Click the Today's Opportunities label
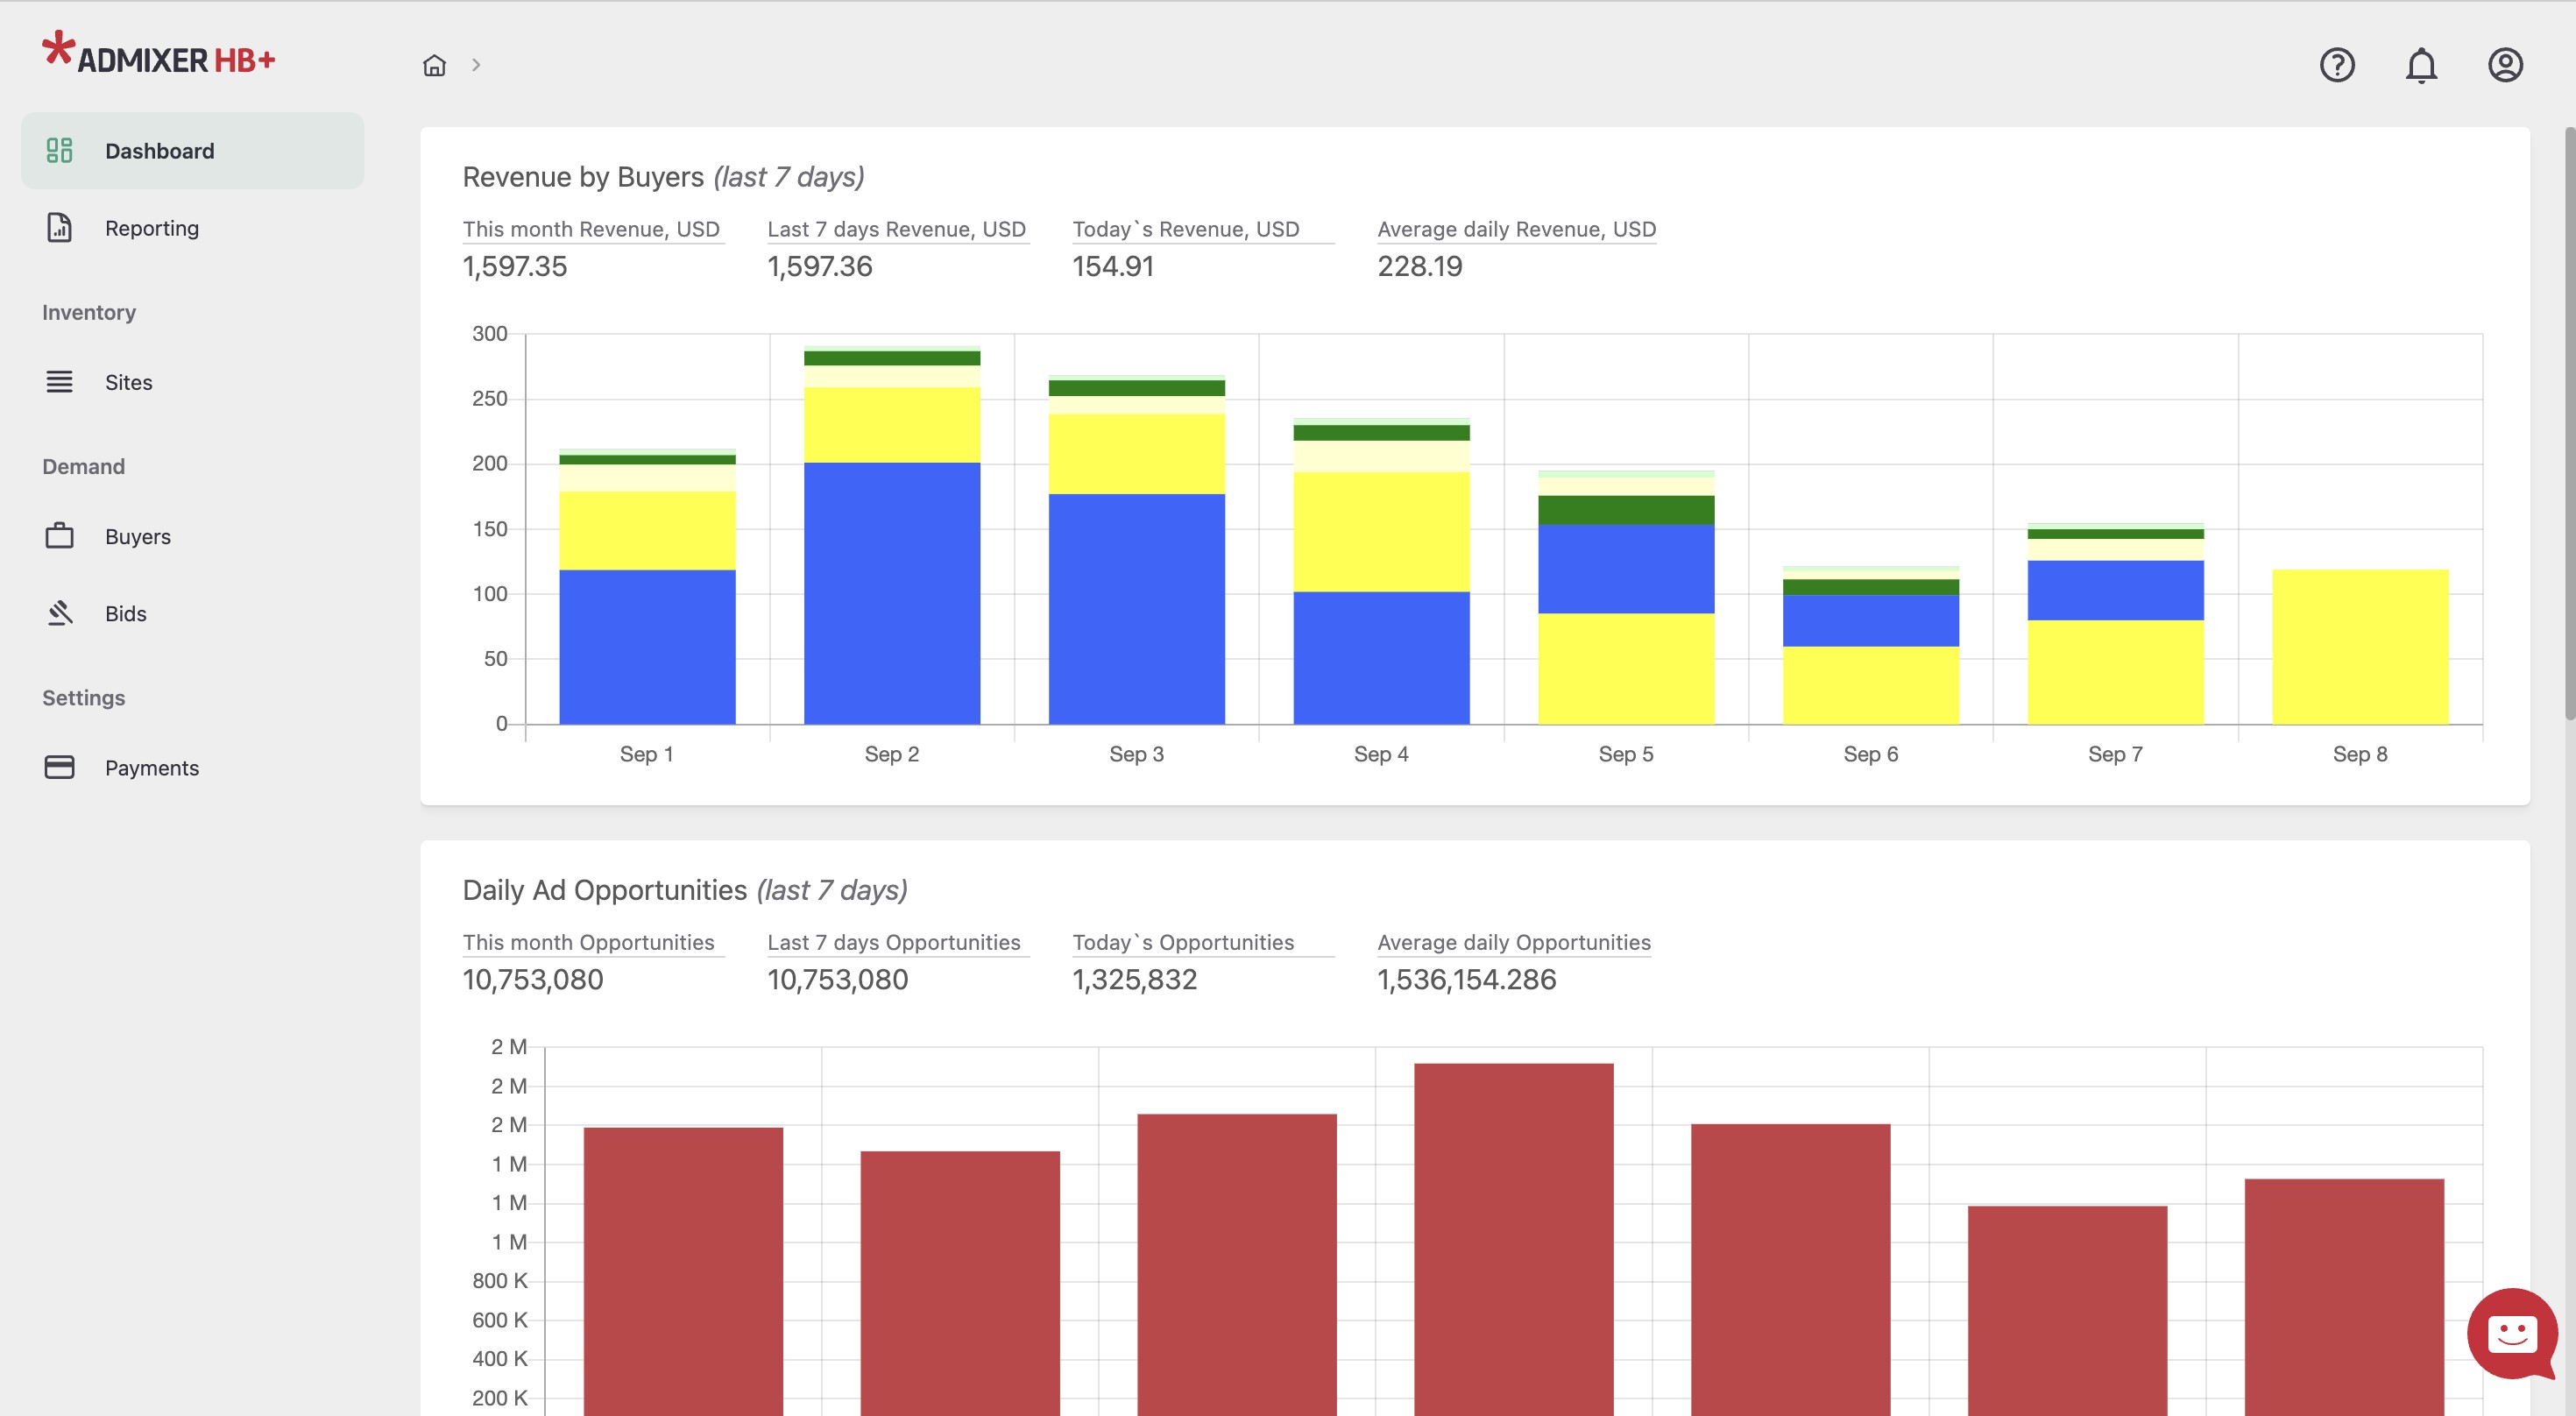Viewport: 2576px width, 1416px height. 1183,942
